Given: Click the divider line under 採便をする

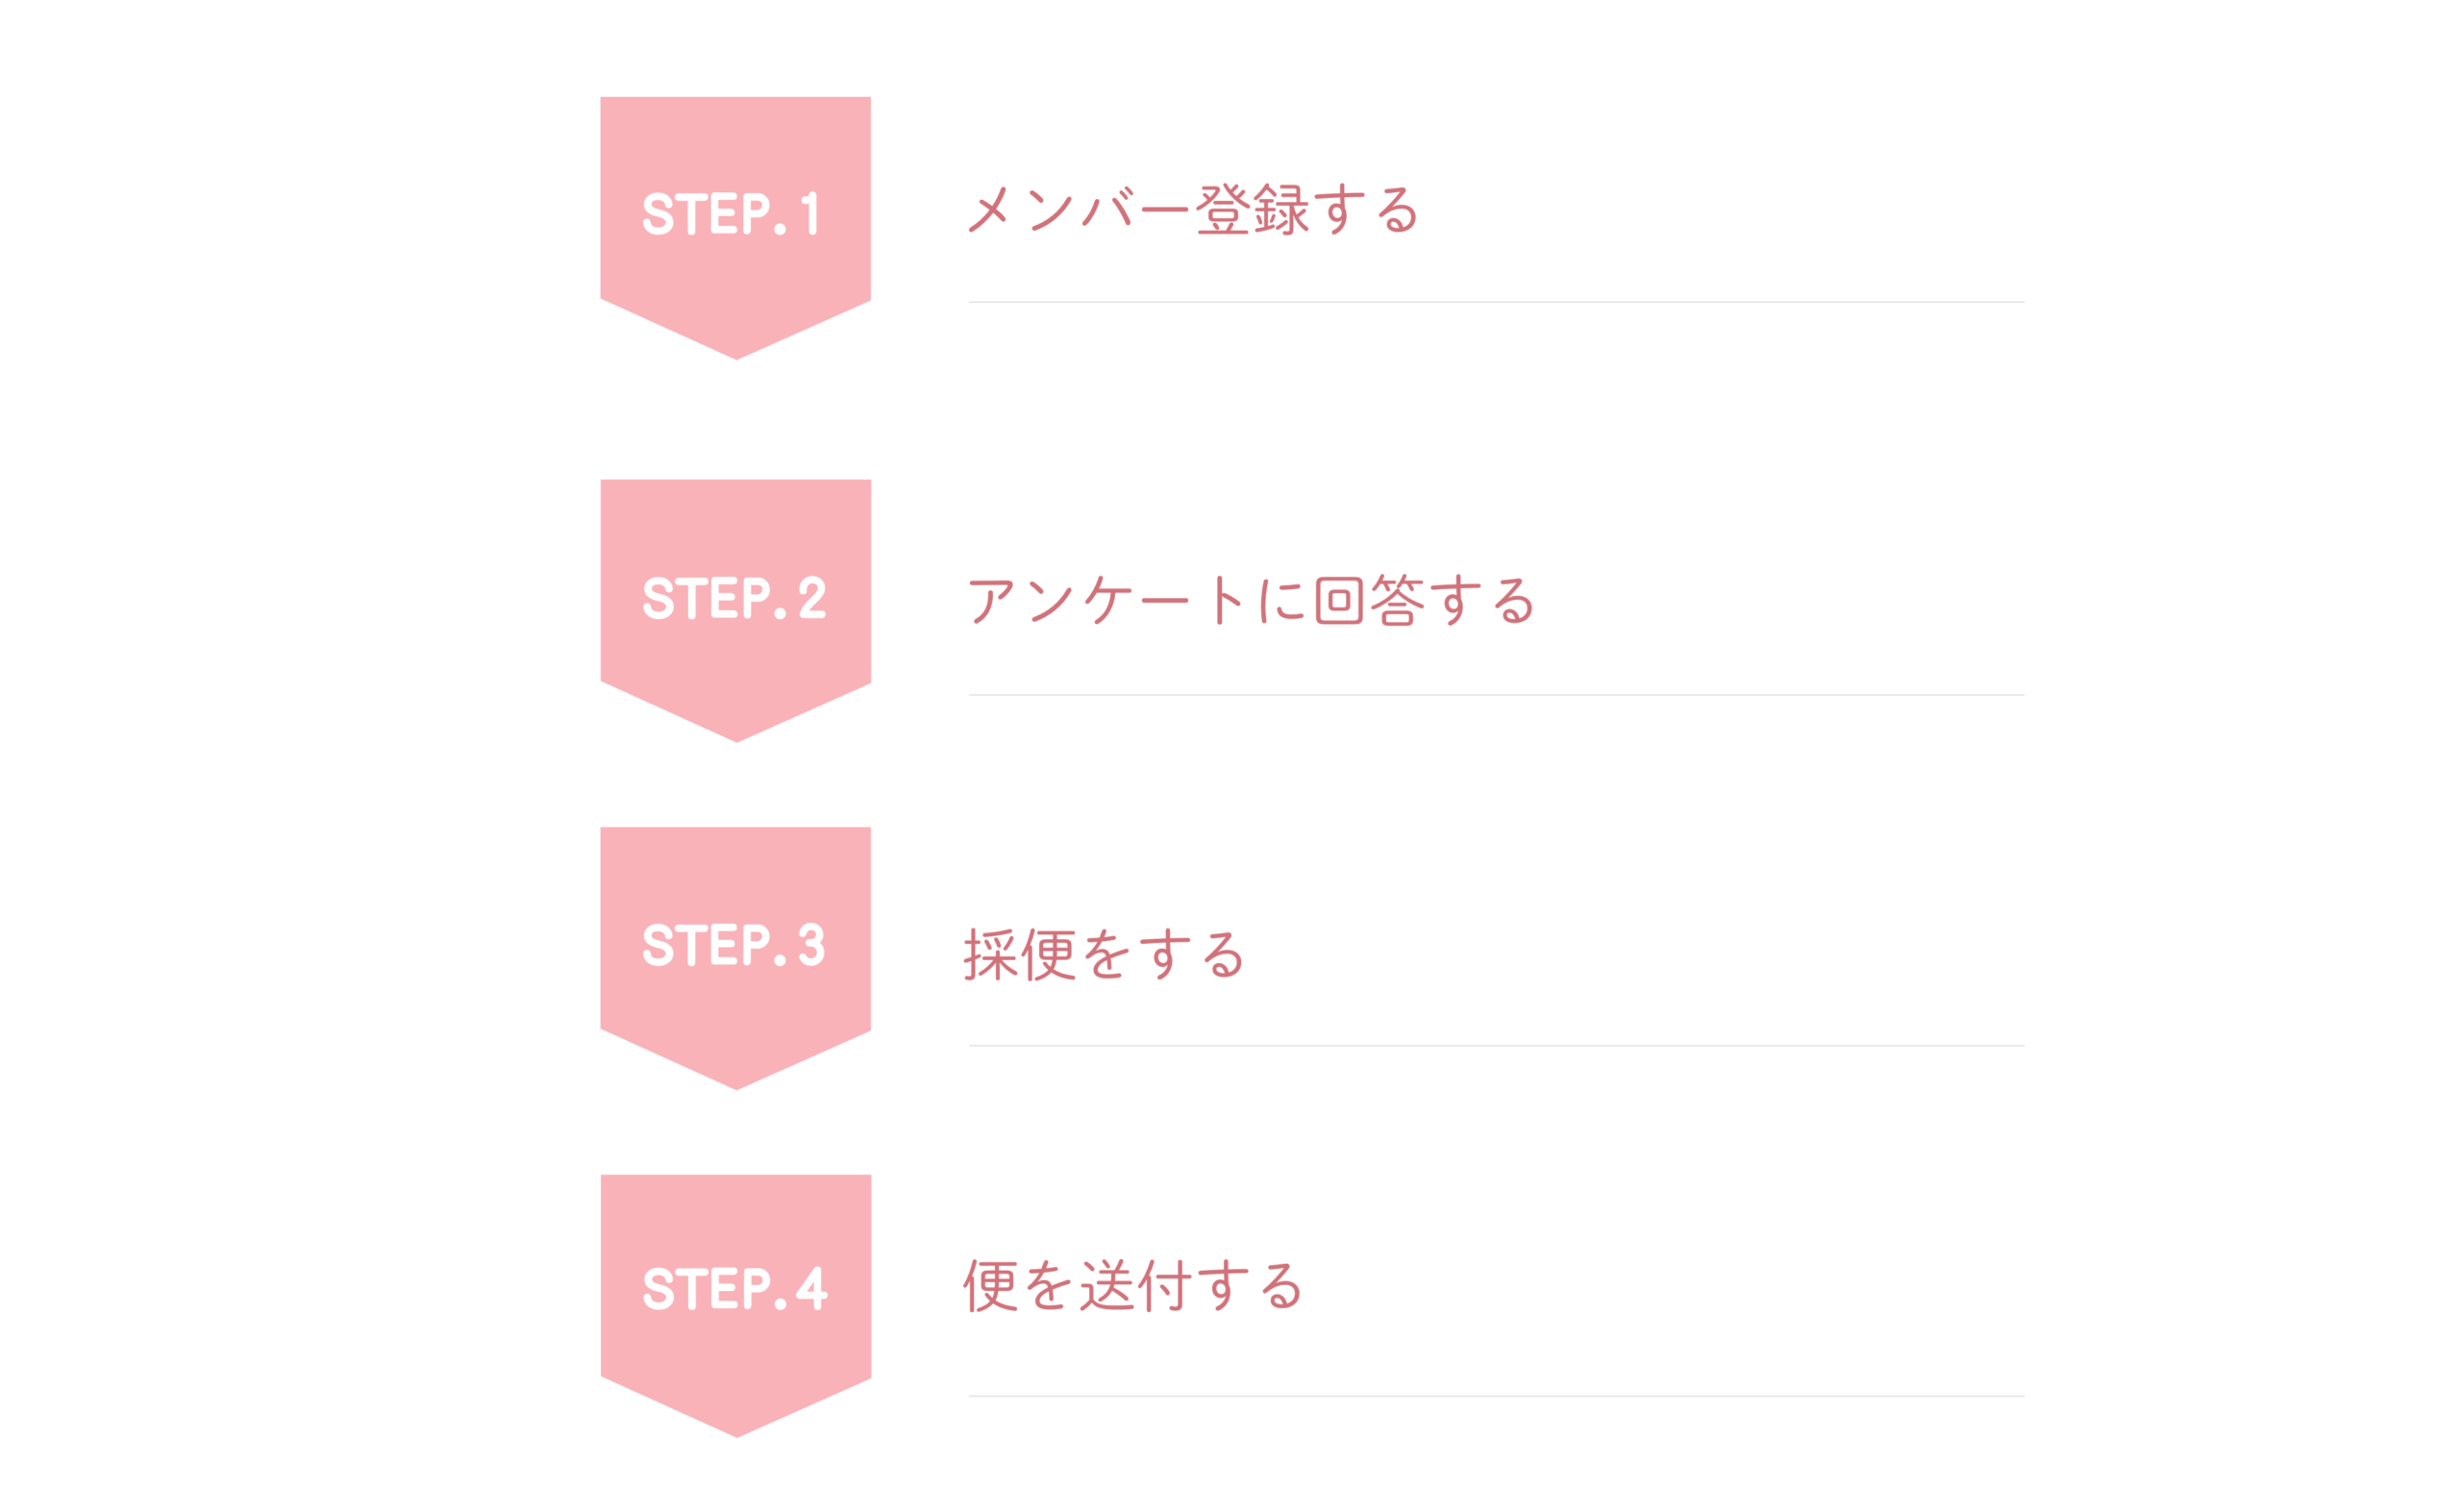Looking at the screenshot, I should click(x=1496, y=1046).
